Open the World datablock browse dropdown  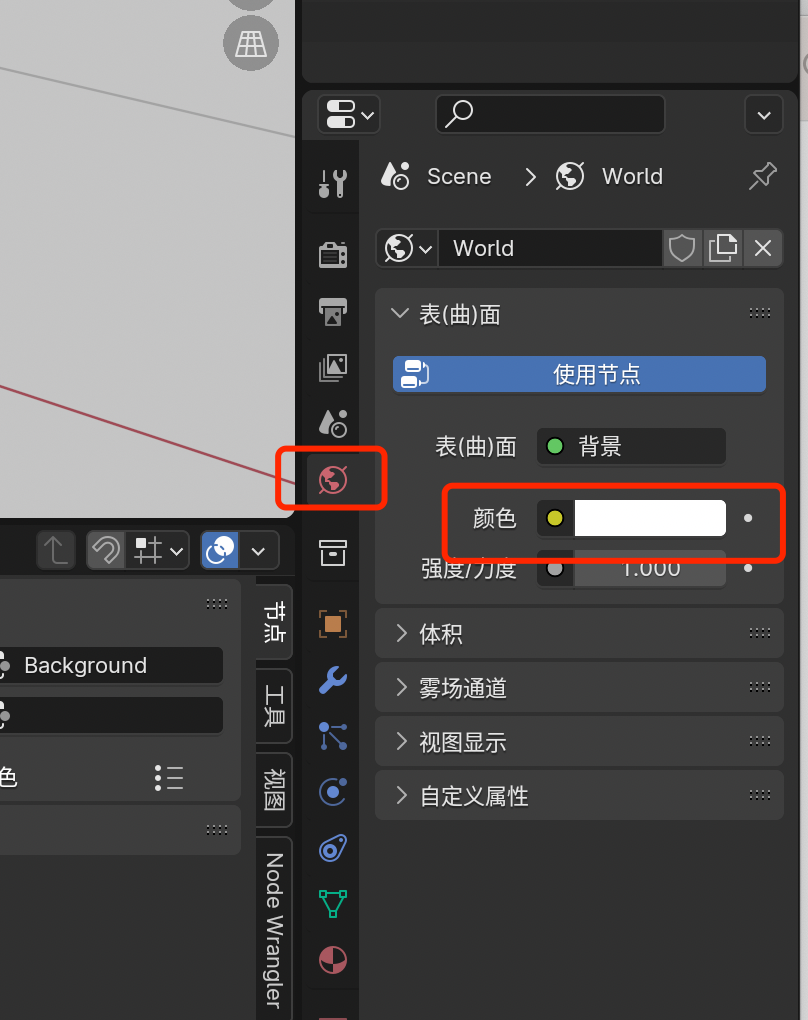pos(407,248)
